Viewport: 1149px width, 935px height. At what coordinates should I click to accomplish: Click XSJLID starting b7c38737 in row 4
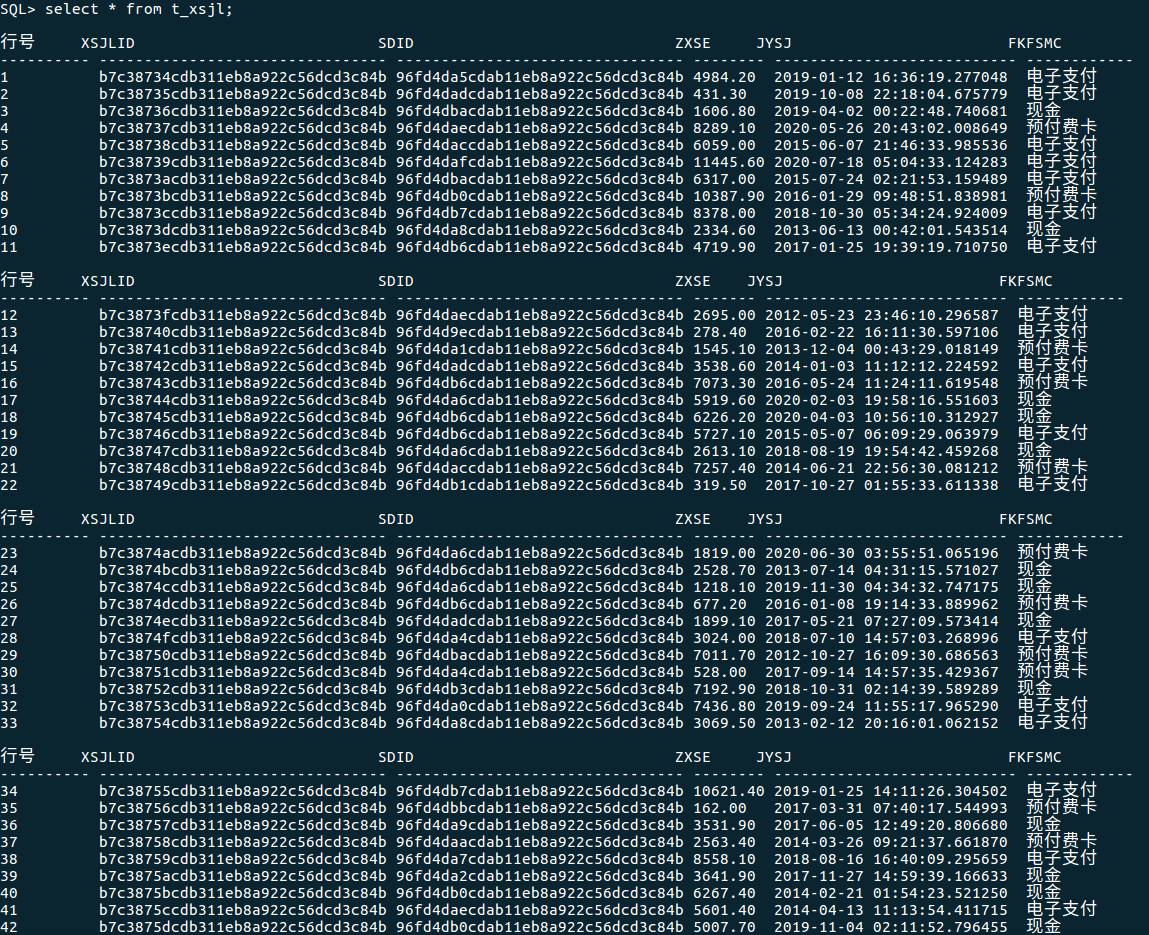pos(242,128)
